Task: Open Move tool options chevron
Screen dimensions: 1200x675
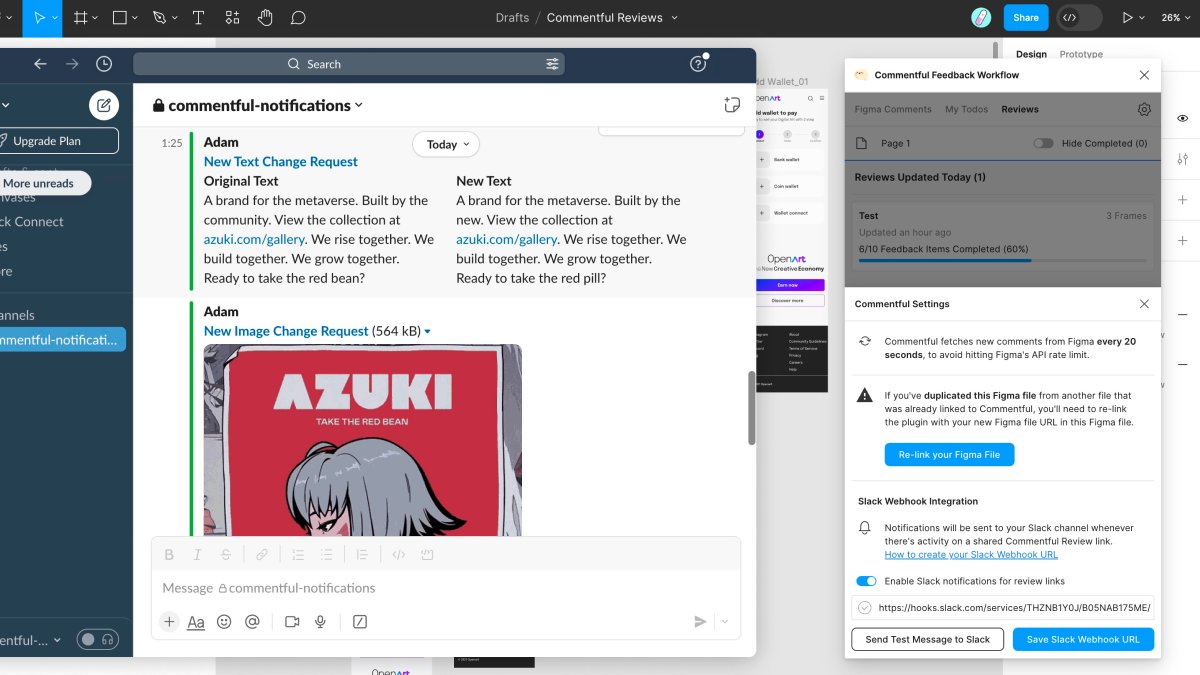Action: 56,18
